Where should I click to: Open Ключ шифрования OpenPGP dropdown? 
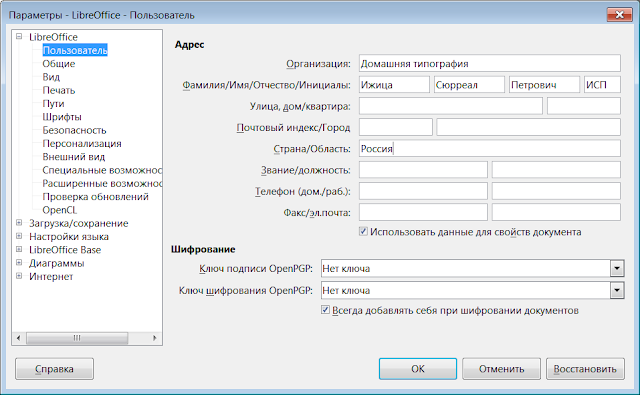[617, 291]
